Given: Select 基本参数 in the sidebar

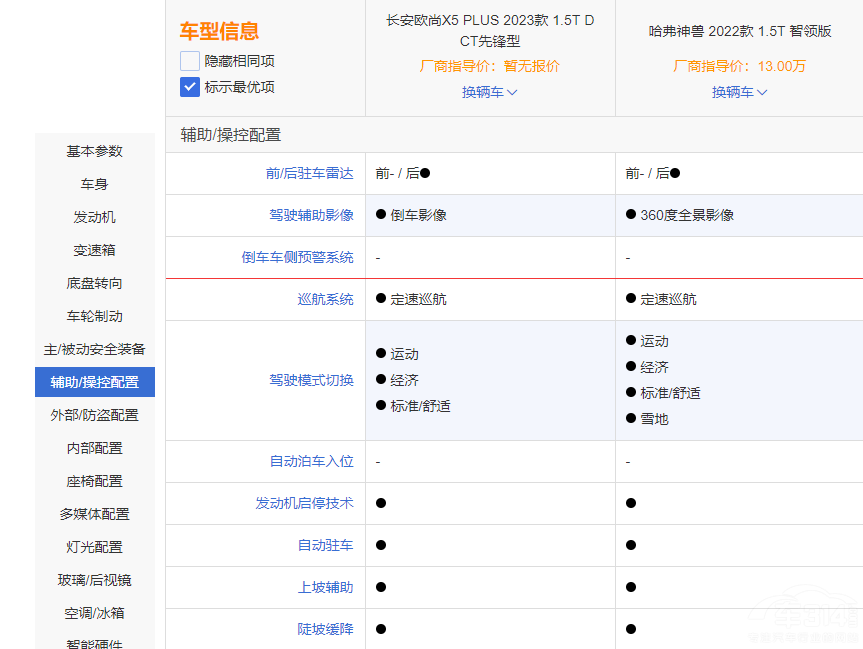Looking at the screenshot, I should tap(95, 151).
